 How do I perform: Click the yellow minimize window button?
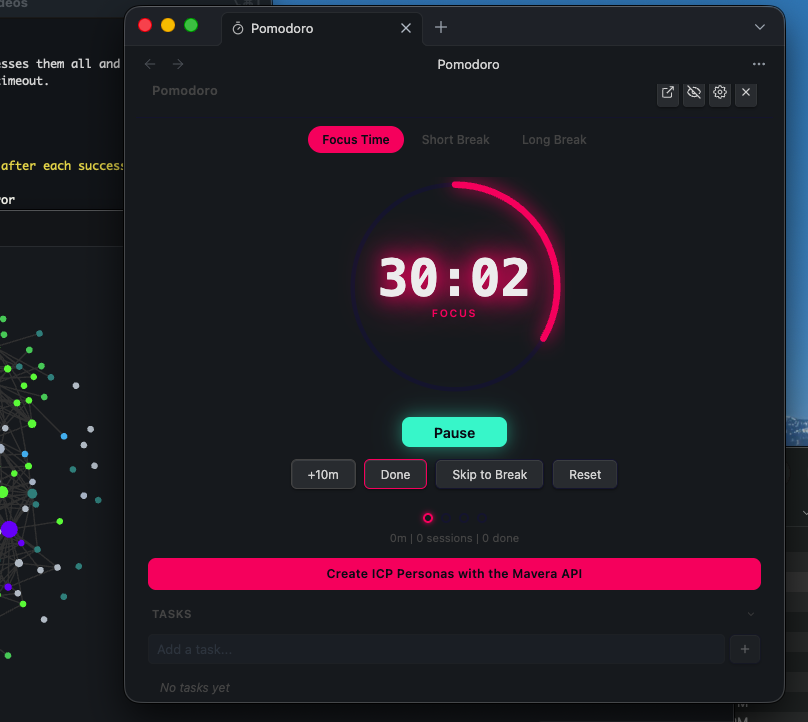pos(168,25)
